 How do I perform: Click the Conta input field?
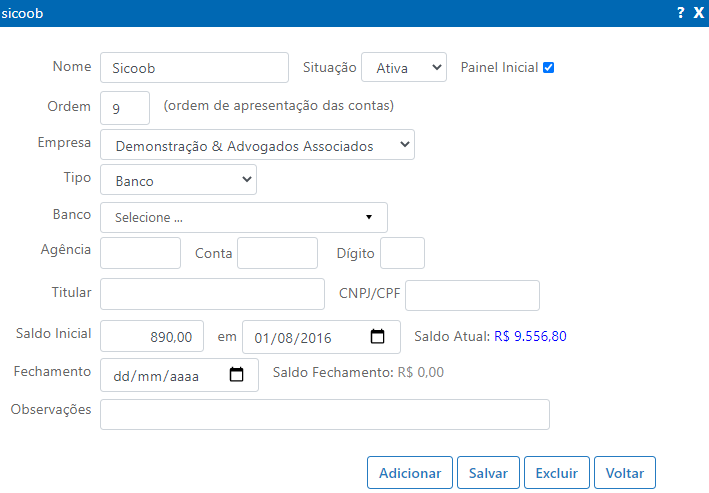tap(277, 253)
